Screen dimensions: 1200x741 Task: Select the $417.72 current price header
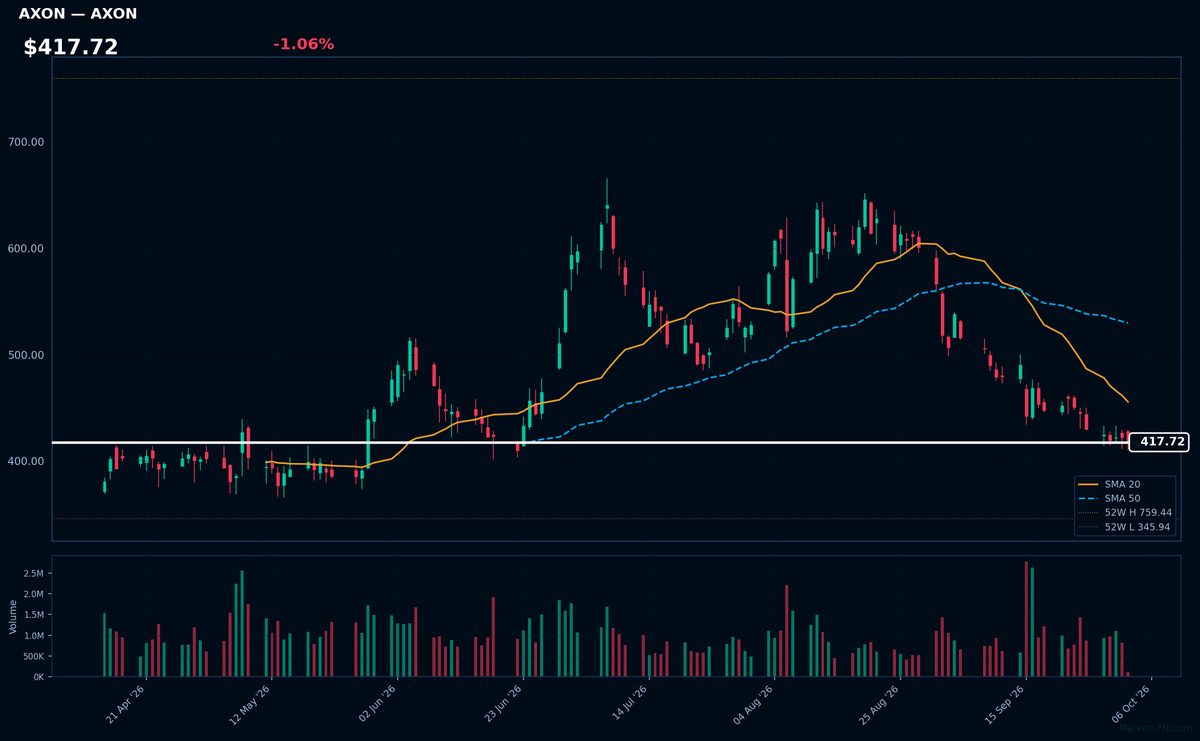pos(71,47)
